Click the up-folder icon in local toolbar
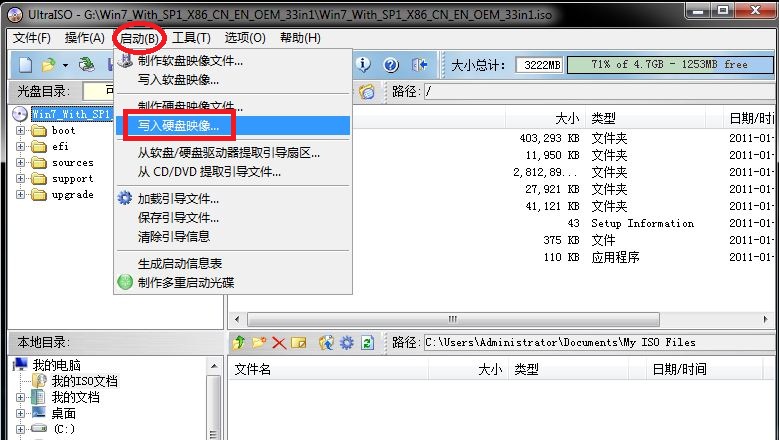The width and height of the screenshot is (779, 440). 239,343
